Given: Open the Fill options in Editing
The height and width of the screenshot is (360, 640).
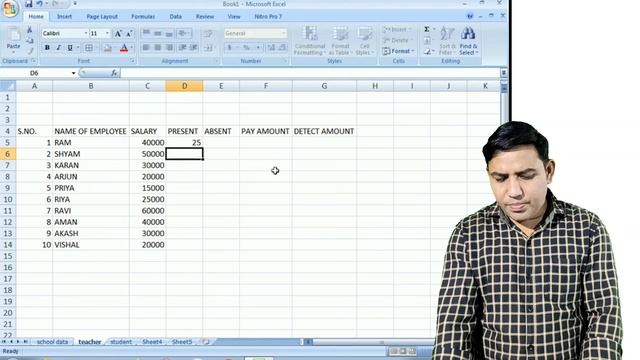Looking at the screenshot, I should 427,40.
